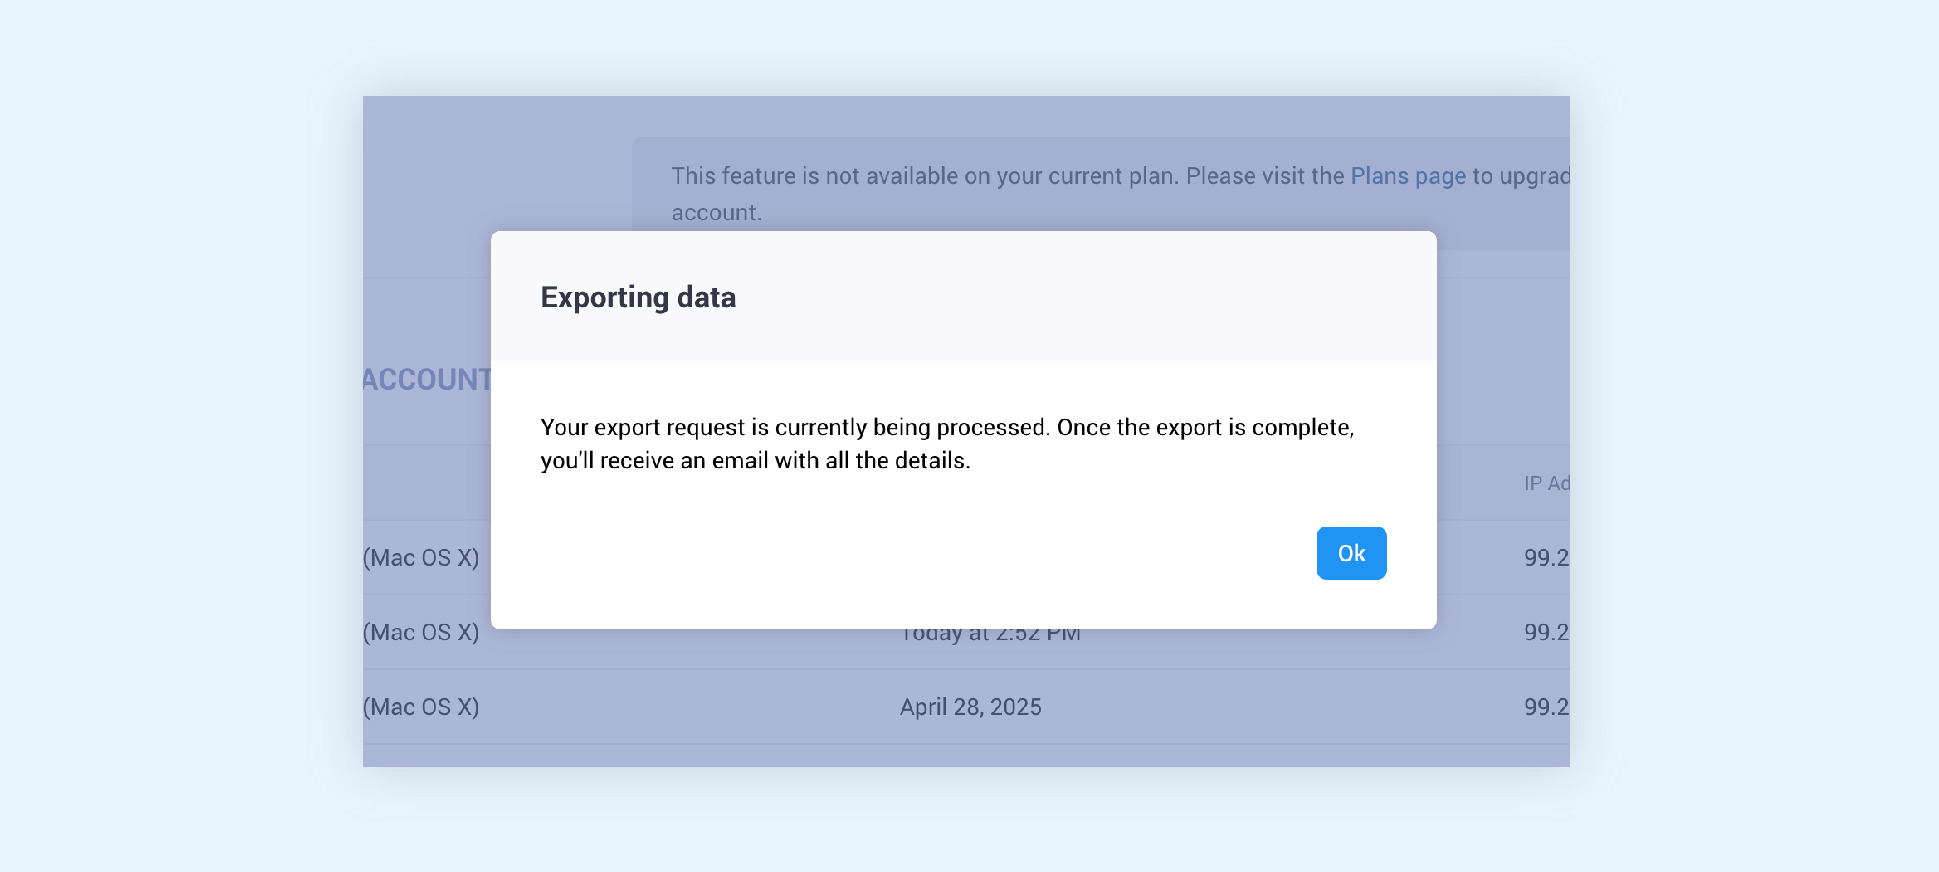The height and width of the screenshot is (872, 1939).
Task: Click the second row's 99.2 IP value
Action: (1546, 633)
